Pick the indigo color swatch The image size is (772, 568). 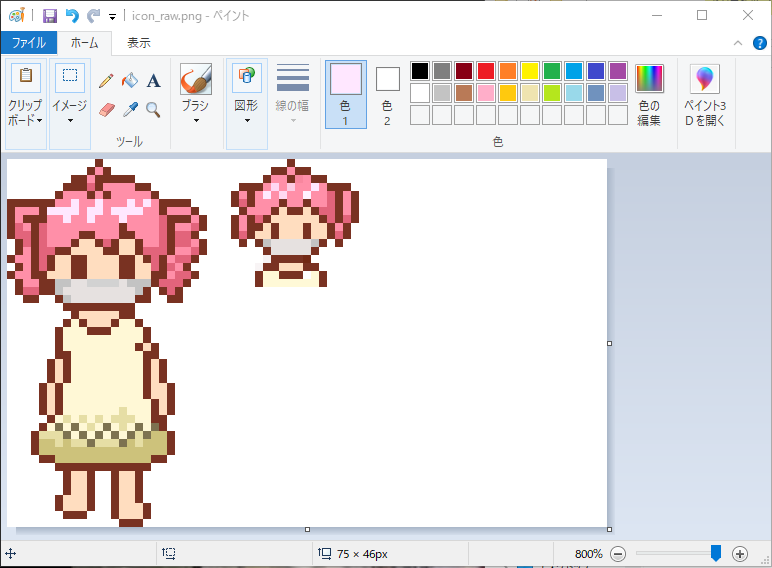click(596, 71)
